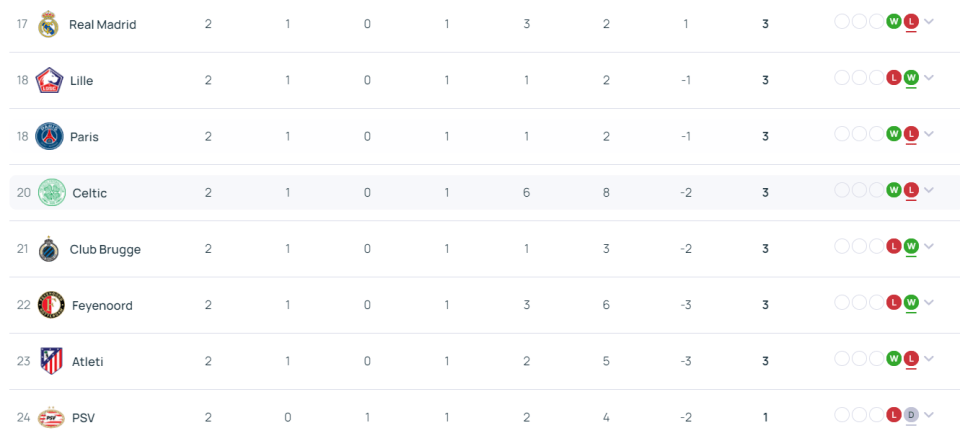
Task: Click the PSV club crest
Action: pyautogui.click(x=51, y=418)
